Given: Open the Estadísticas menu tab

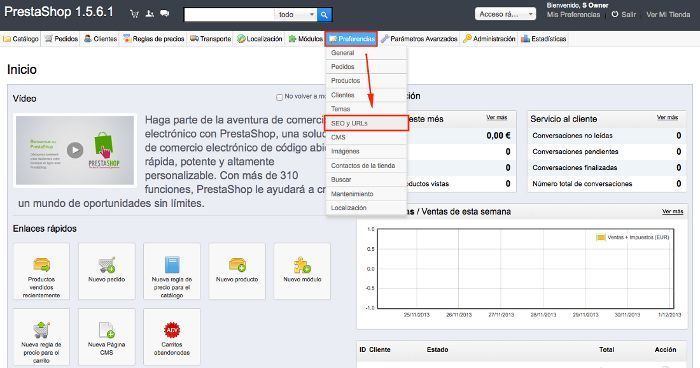Looking at the screenshot, I should 544,39.
